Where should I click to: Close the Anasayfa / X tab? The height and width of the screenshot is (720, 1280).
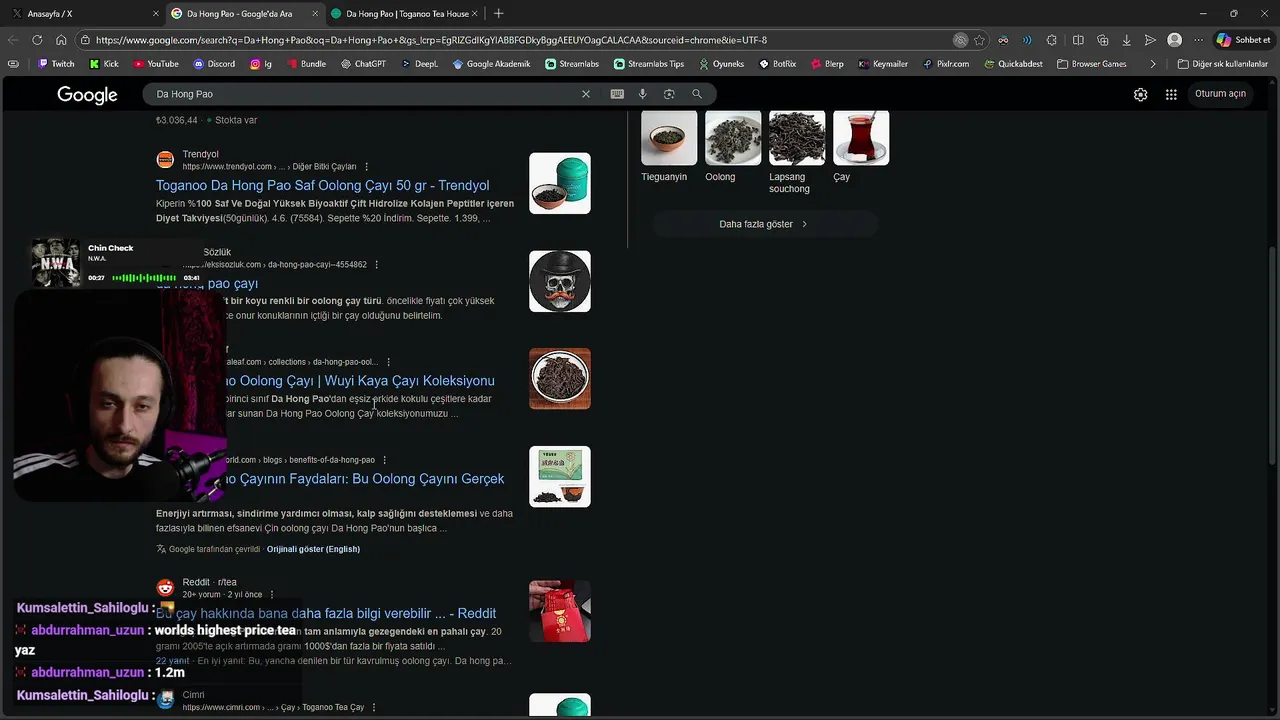[x=156, y=13]
